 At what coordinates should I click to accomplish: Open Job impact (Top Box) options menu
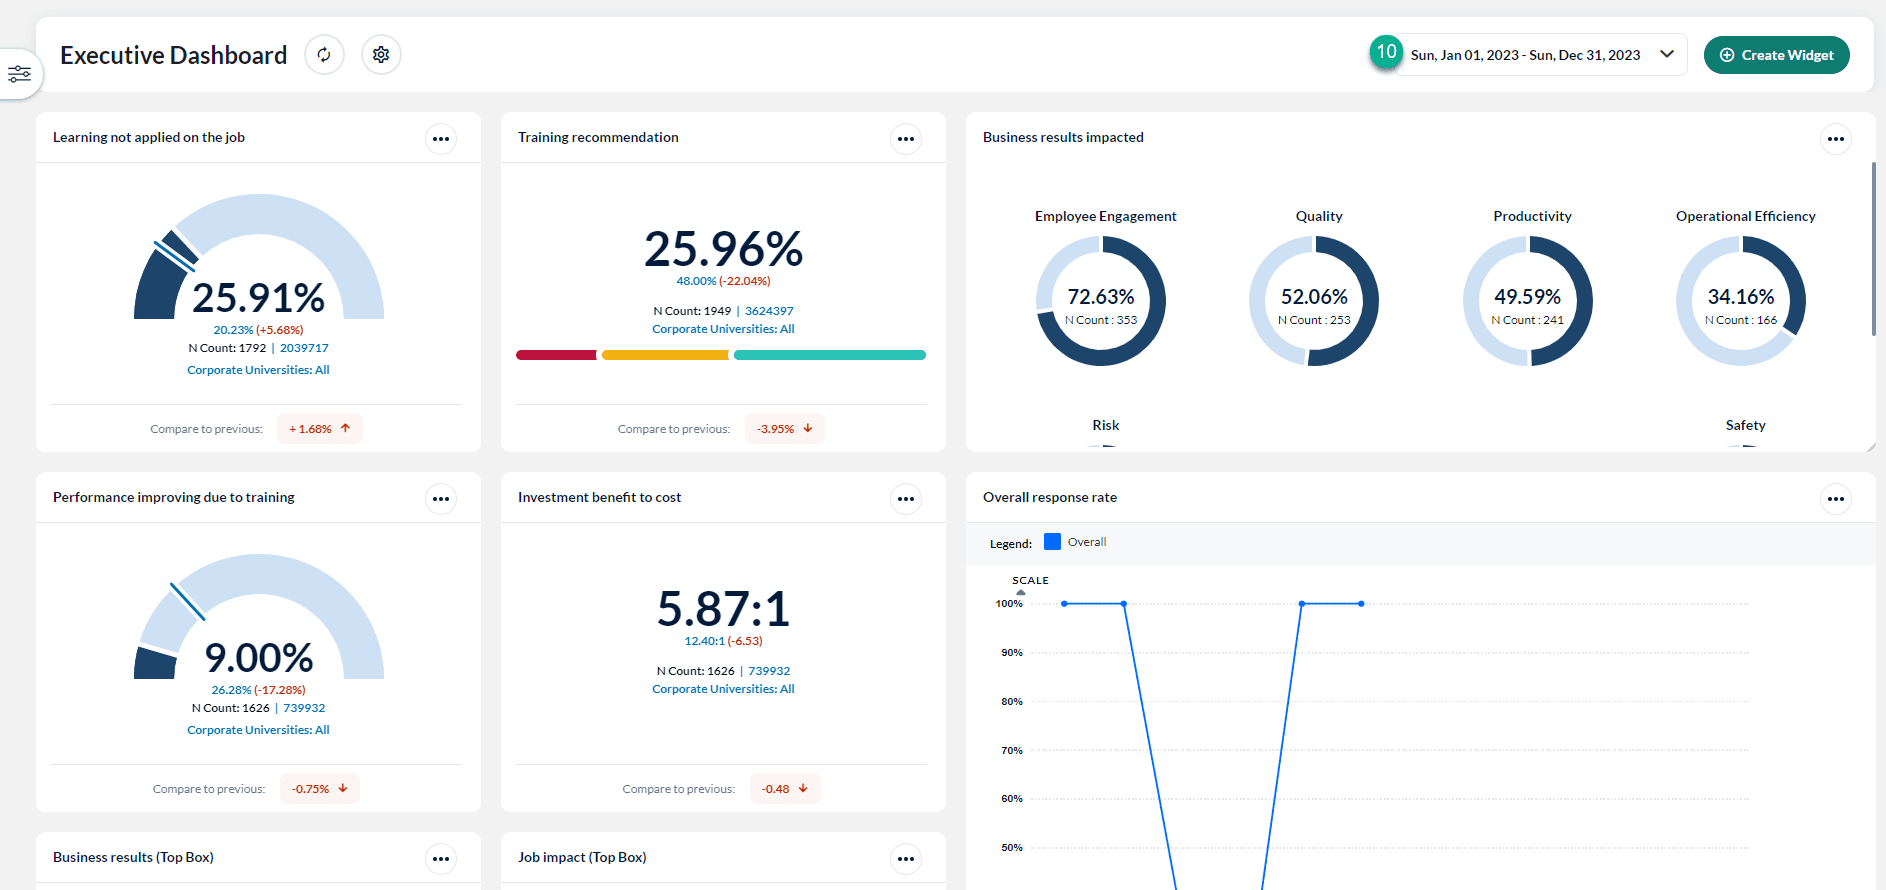[906, 859]
